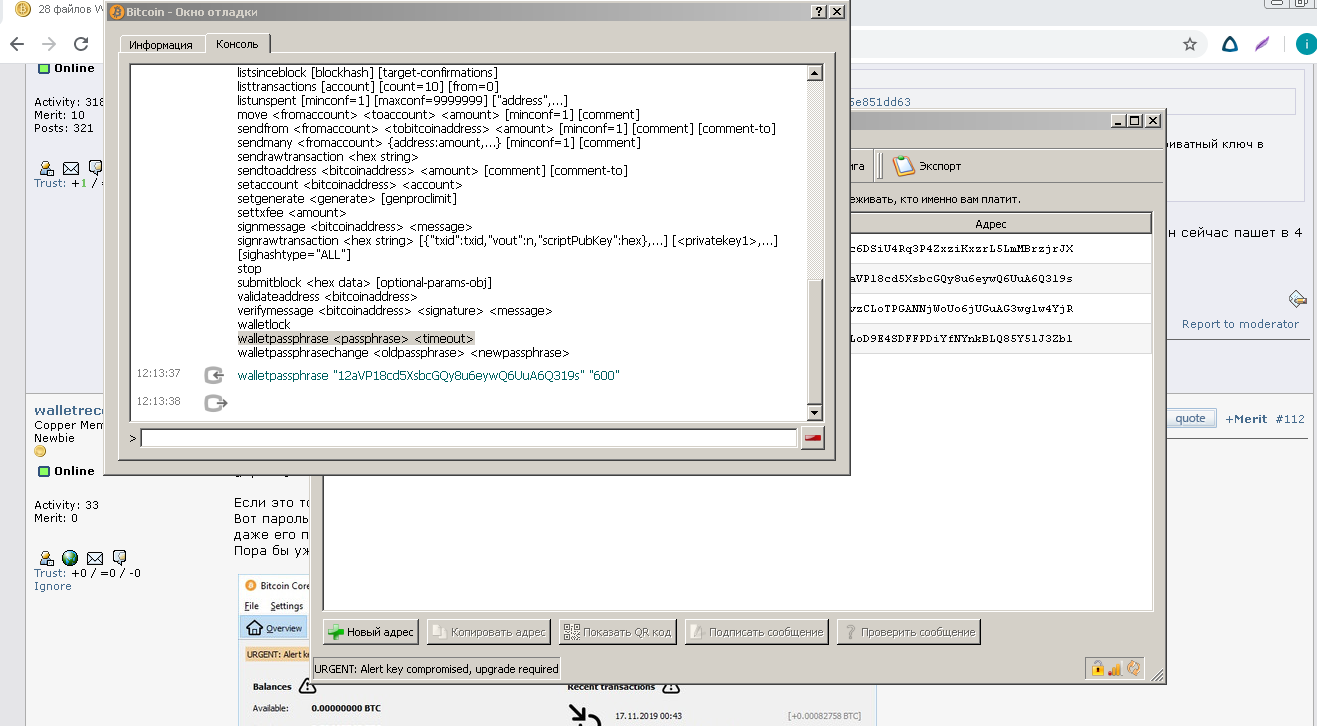Click the blue triangle extension icon

pyautogui.click(x=1231, y=44)
